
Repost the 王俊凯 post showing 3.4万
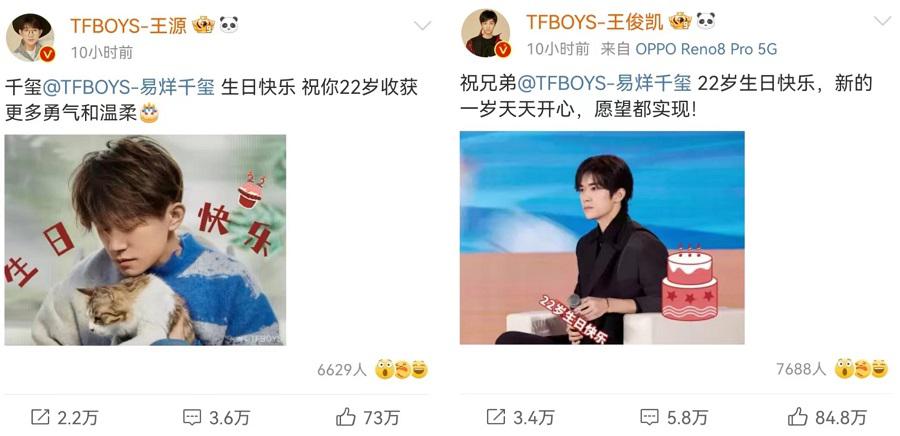point(520,416)
